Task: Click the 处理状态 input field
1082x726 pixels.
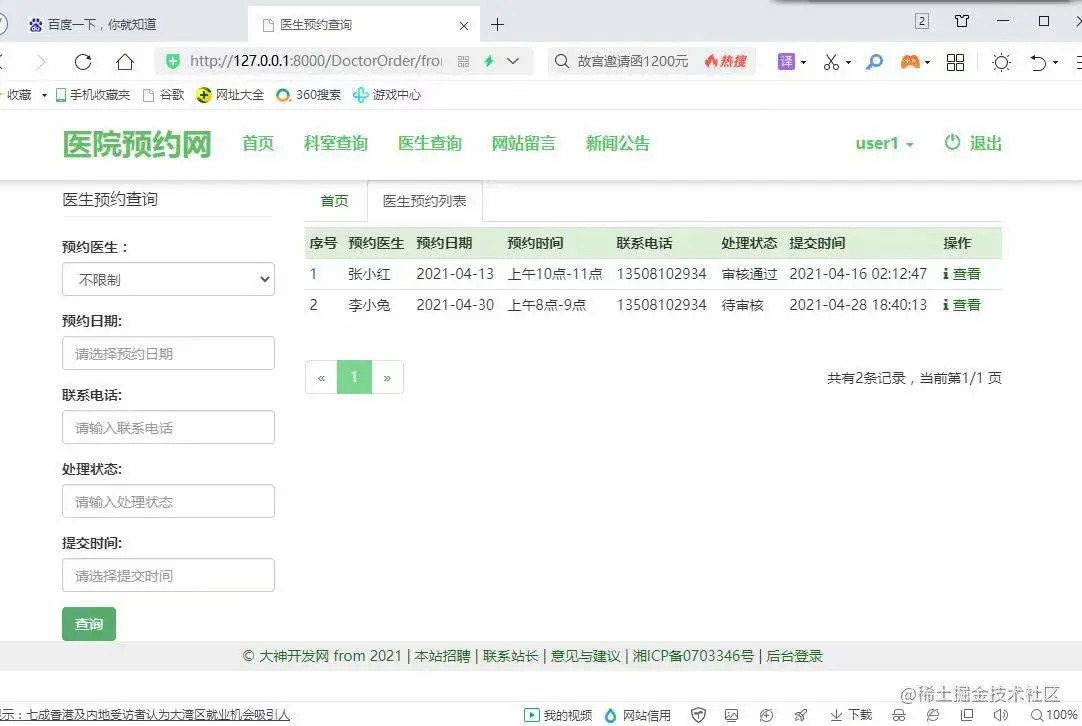Action: click(168, 501)
